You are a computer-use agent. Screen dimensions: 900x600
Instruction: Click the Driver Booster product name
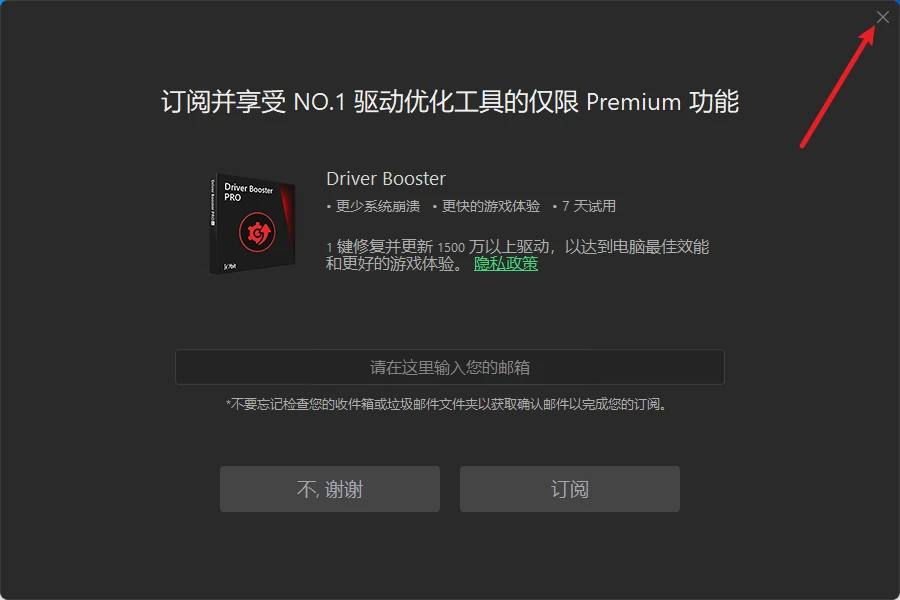(386, 179)
